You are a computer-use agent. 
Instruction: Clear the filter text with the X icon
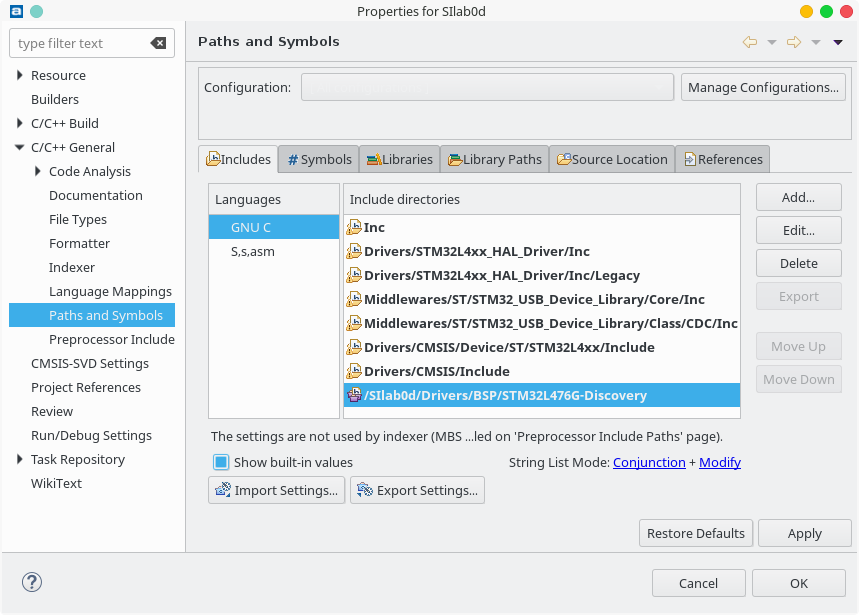pyautogui.click(x=159, y=43)
